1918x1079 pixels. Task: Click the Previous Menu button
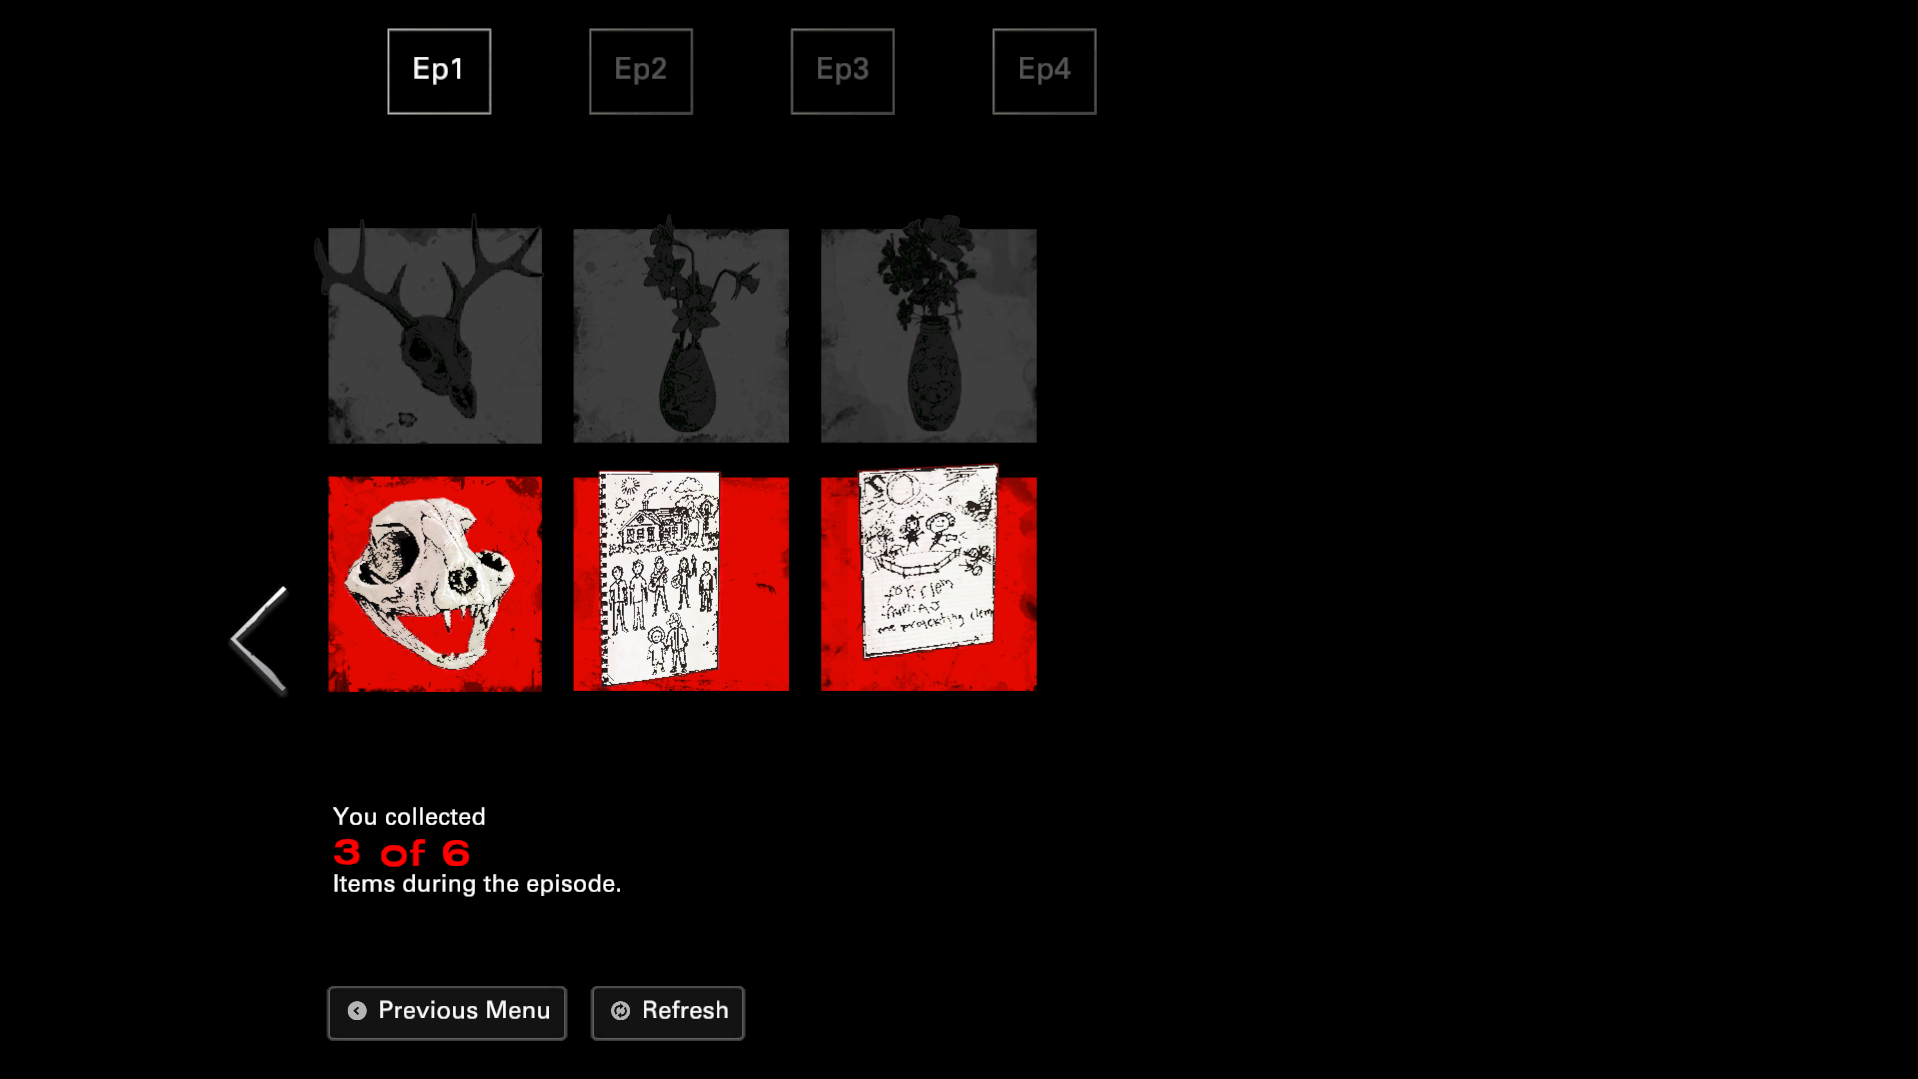pyautogui.click(x=447, y=1013)
